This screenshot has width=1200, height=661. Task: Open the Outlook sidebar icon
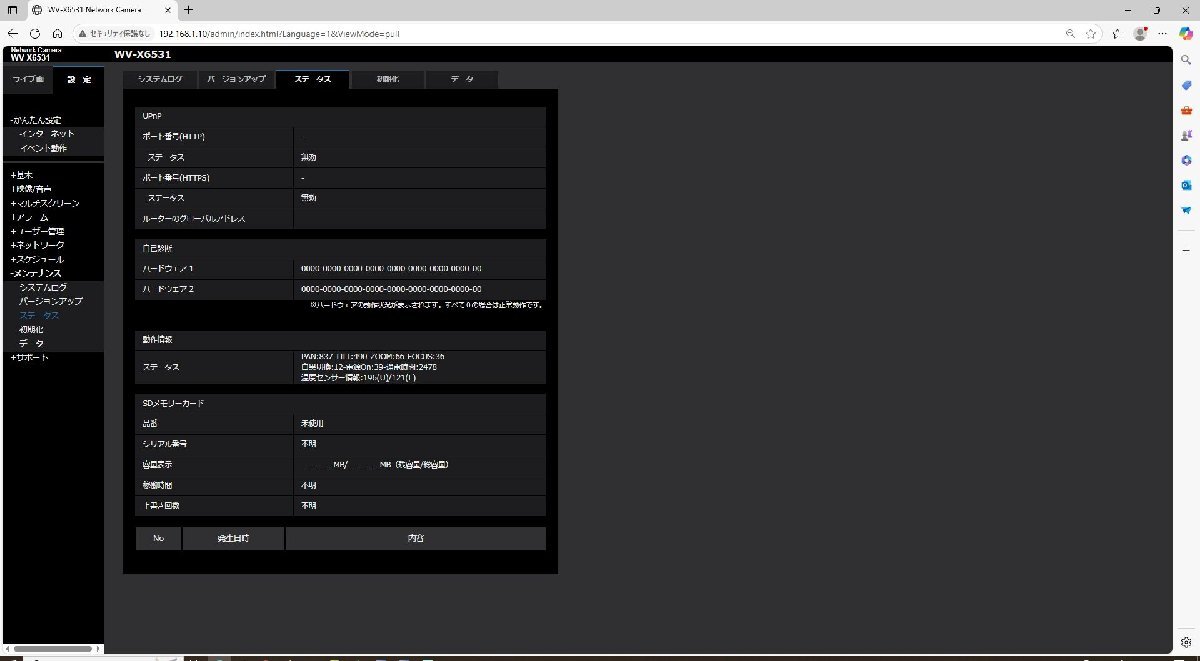point(1186,185)
